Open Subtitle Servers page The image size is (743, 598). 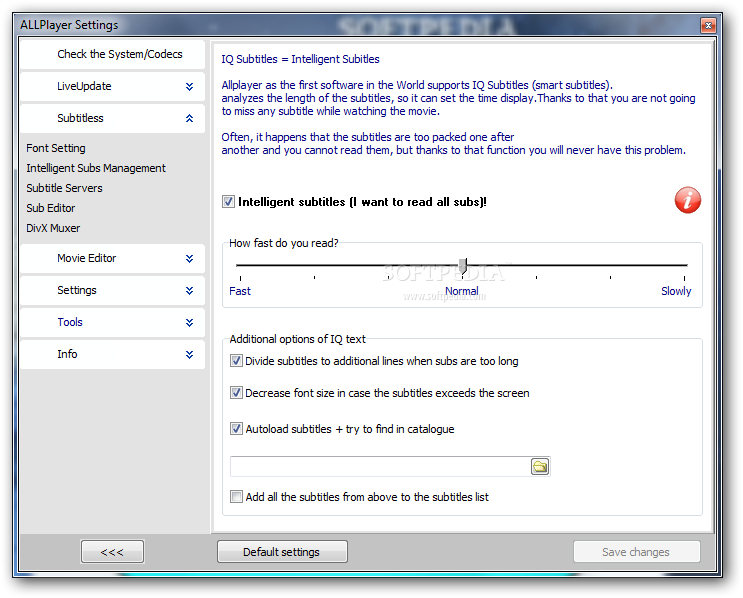[64, 188]
